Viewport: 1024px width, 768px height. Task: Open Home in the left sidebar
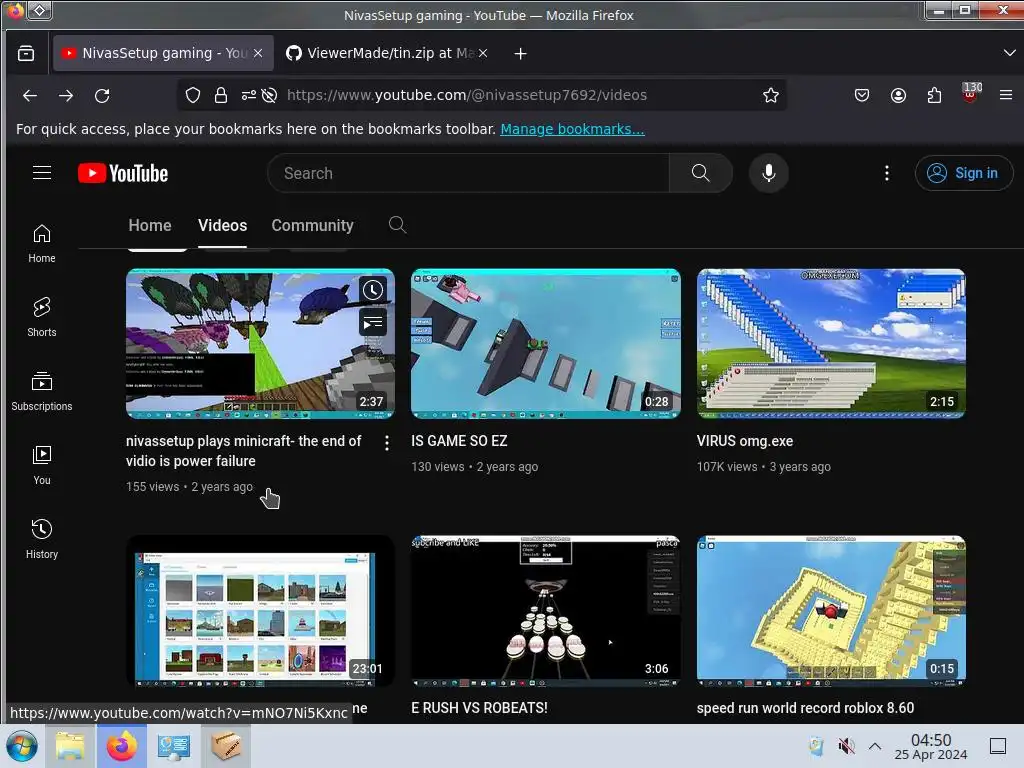coord(42,244)
